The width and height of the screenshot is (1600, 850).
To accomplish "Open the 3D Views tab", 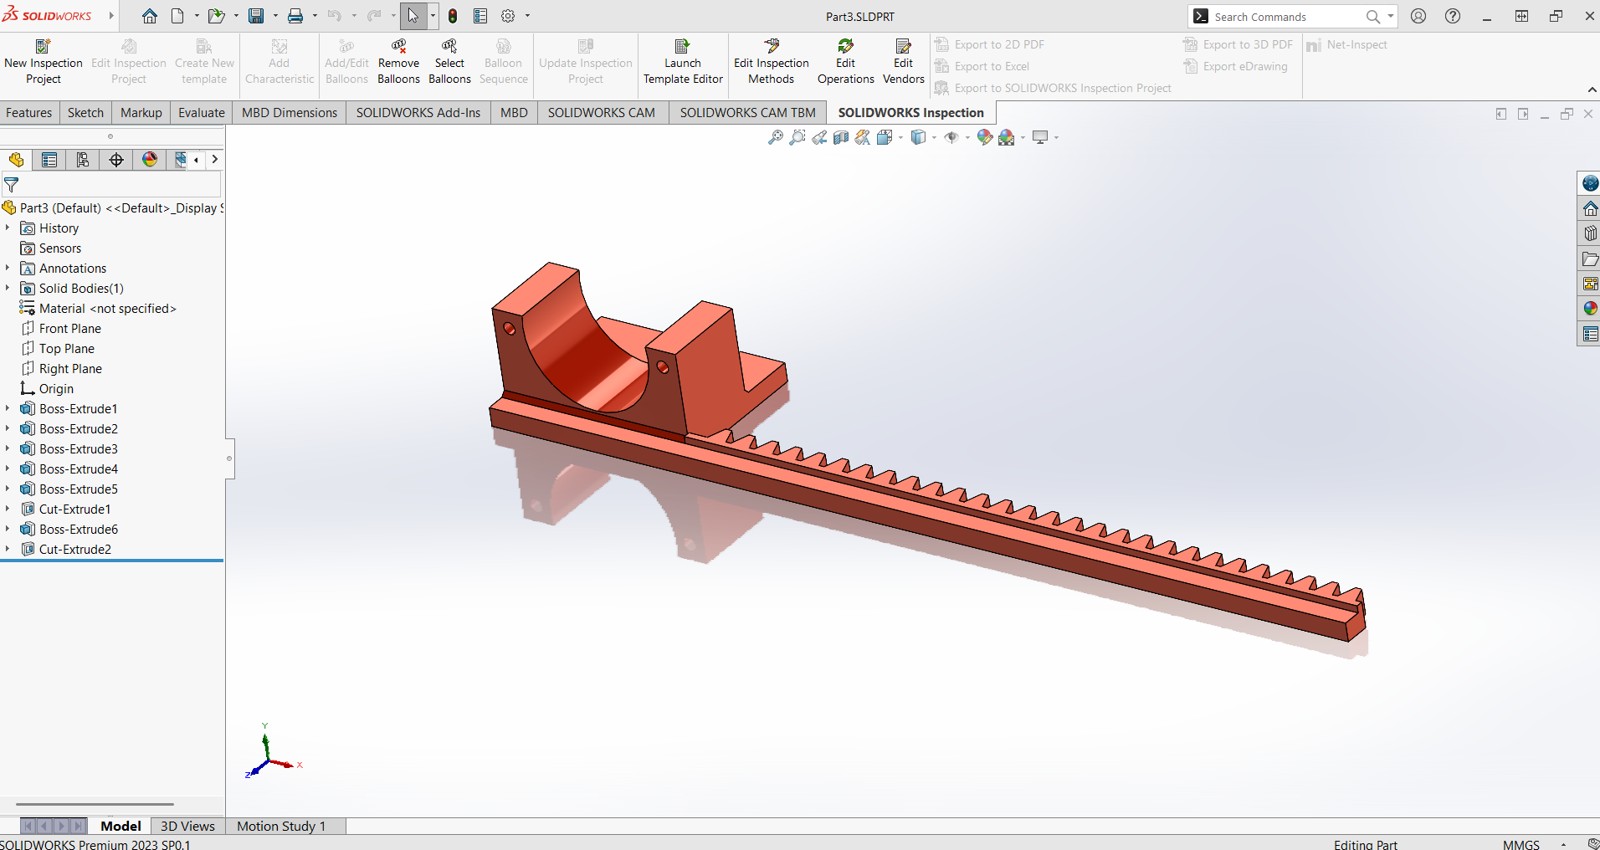I will click(188, 826).
